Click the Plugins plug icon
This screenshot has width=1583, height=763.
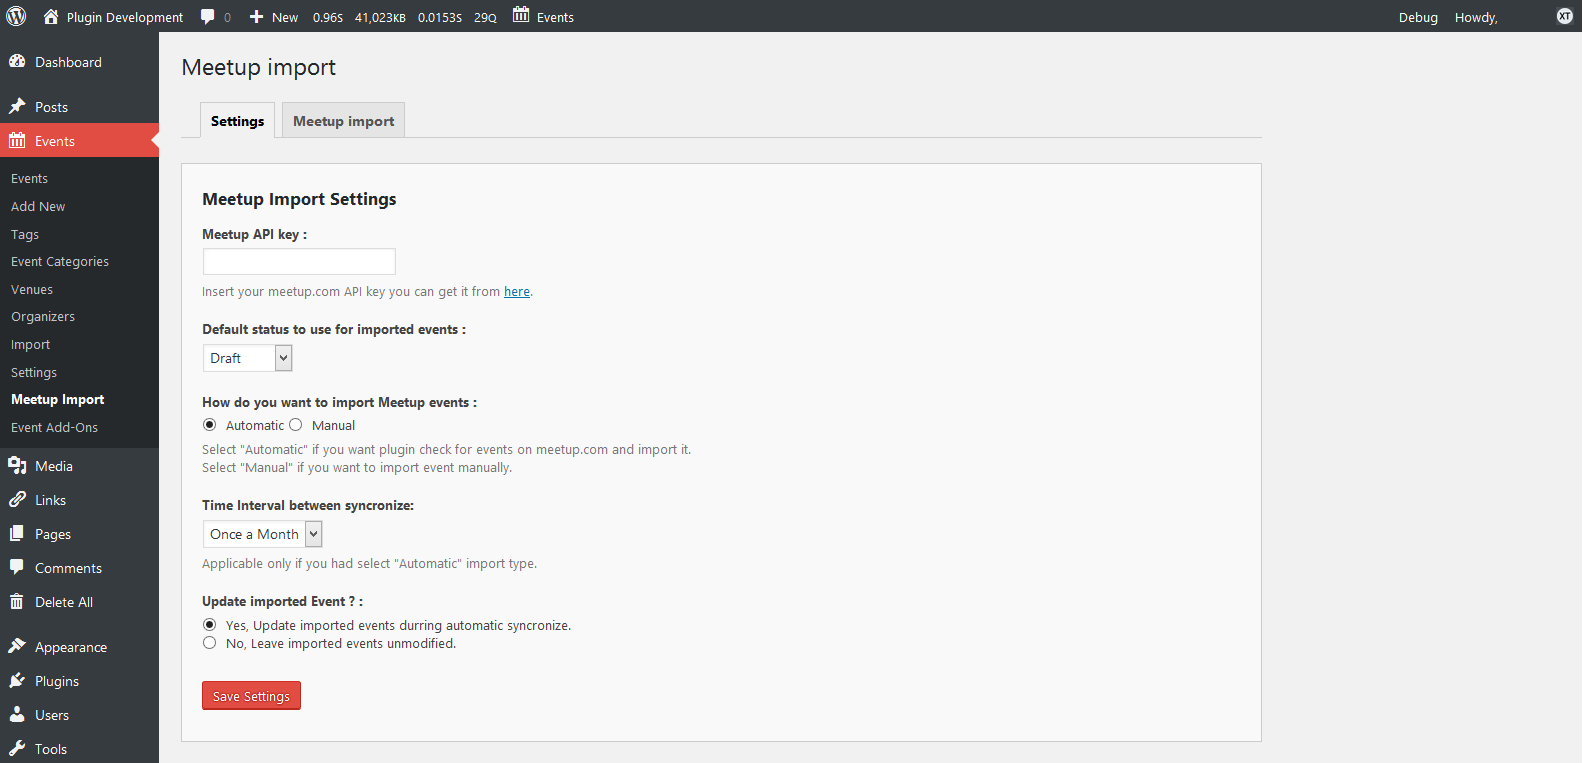tap(17, 681)
